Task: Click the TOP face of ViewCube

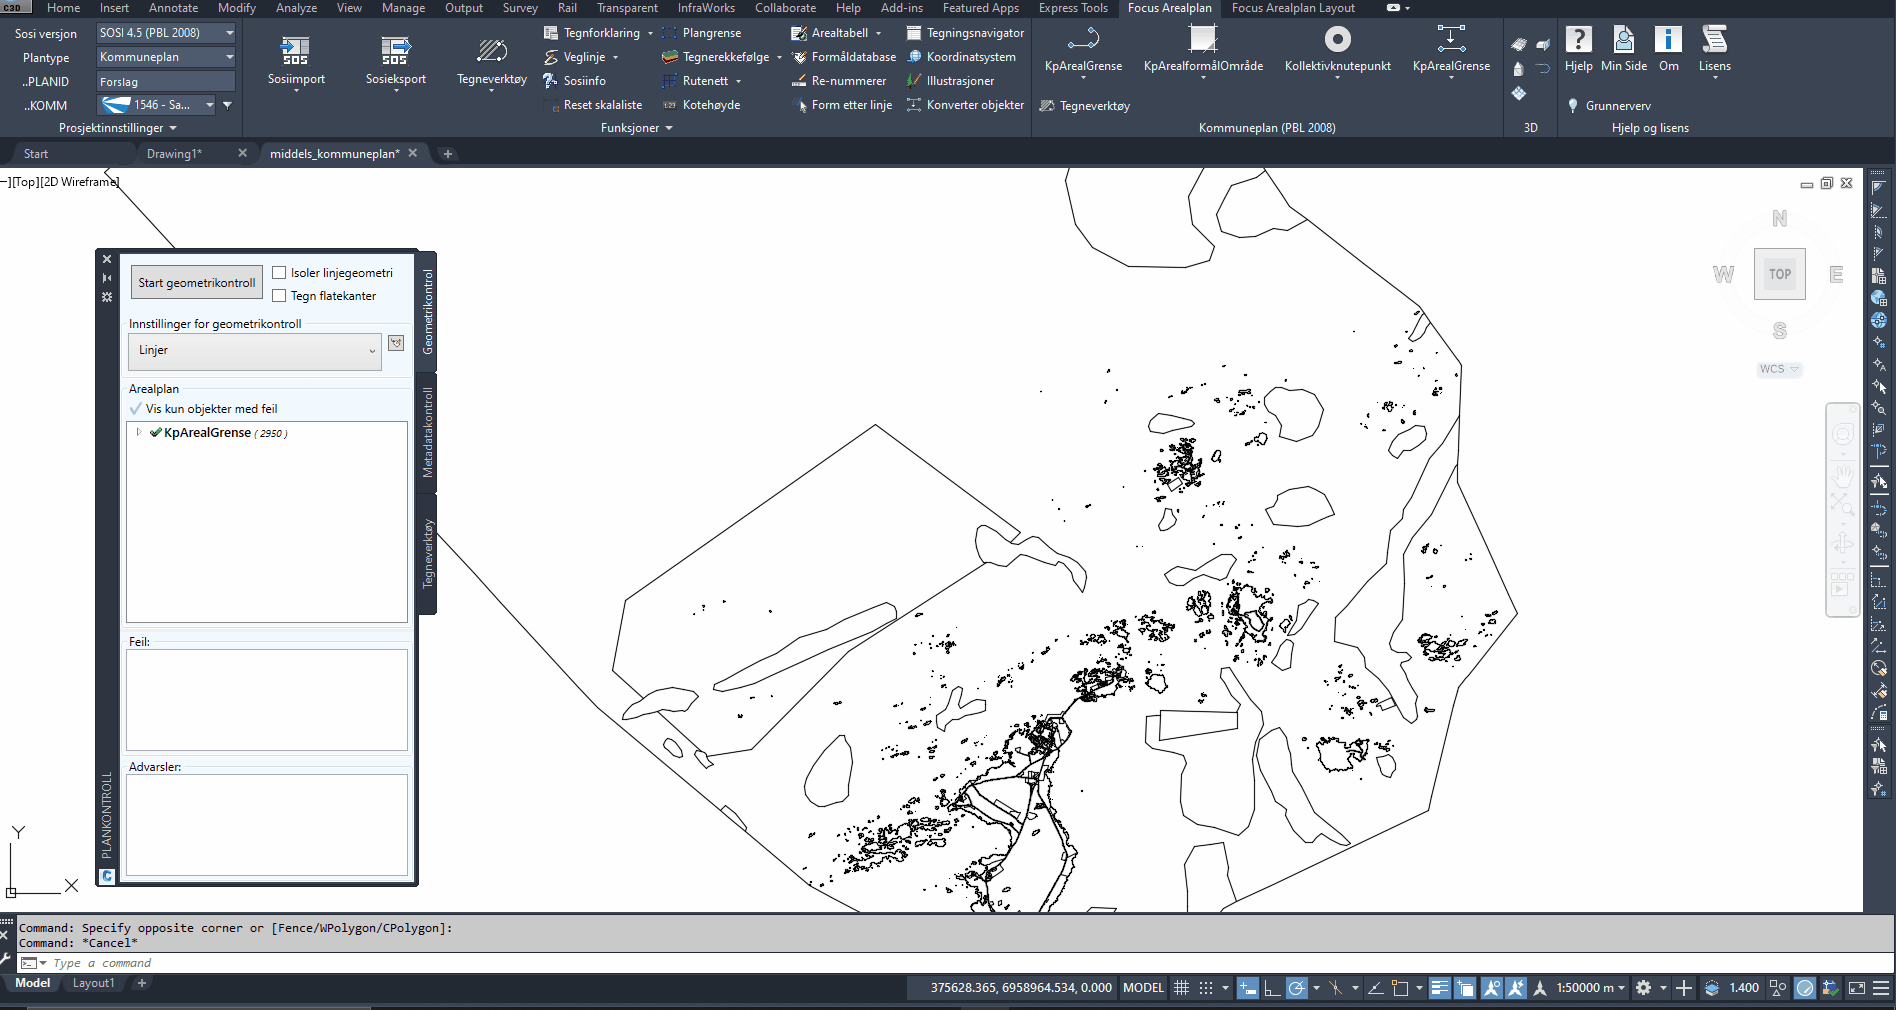Action: coord(1779,274)
